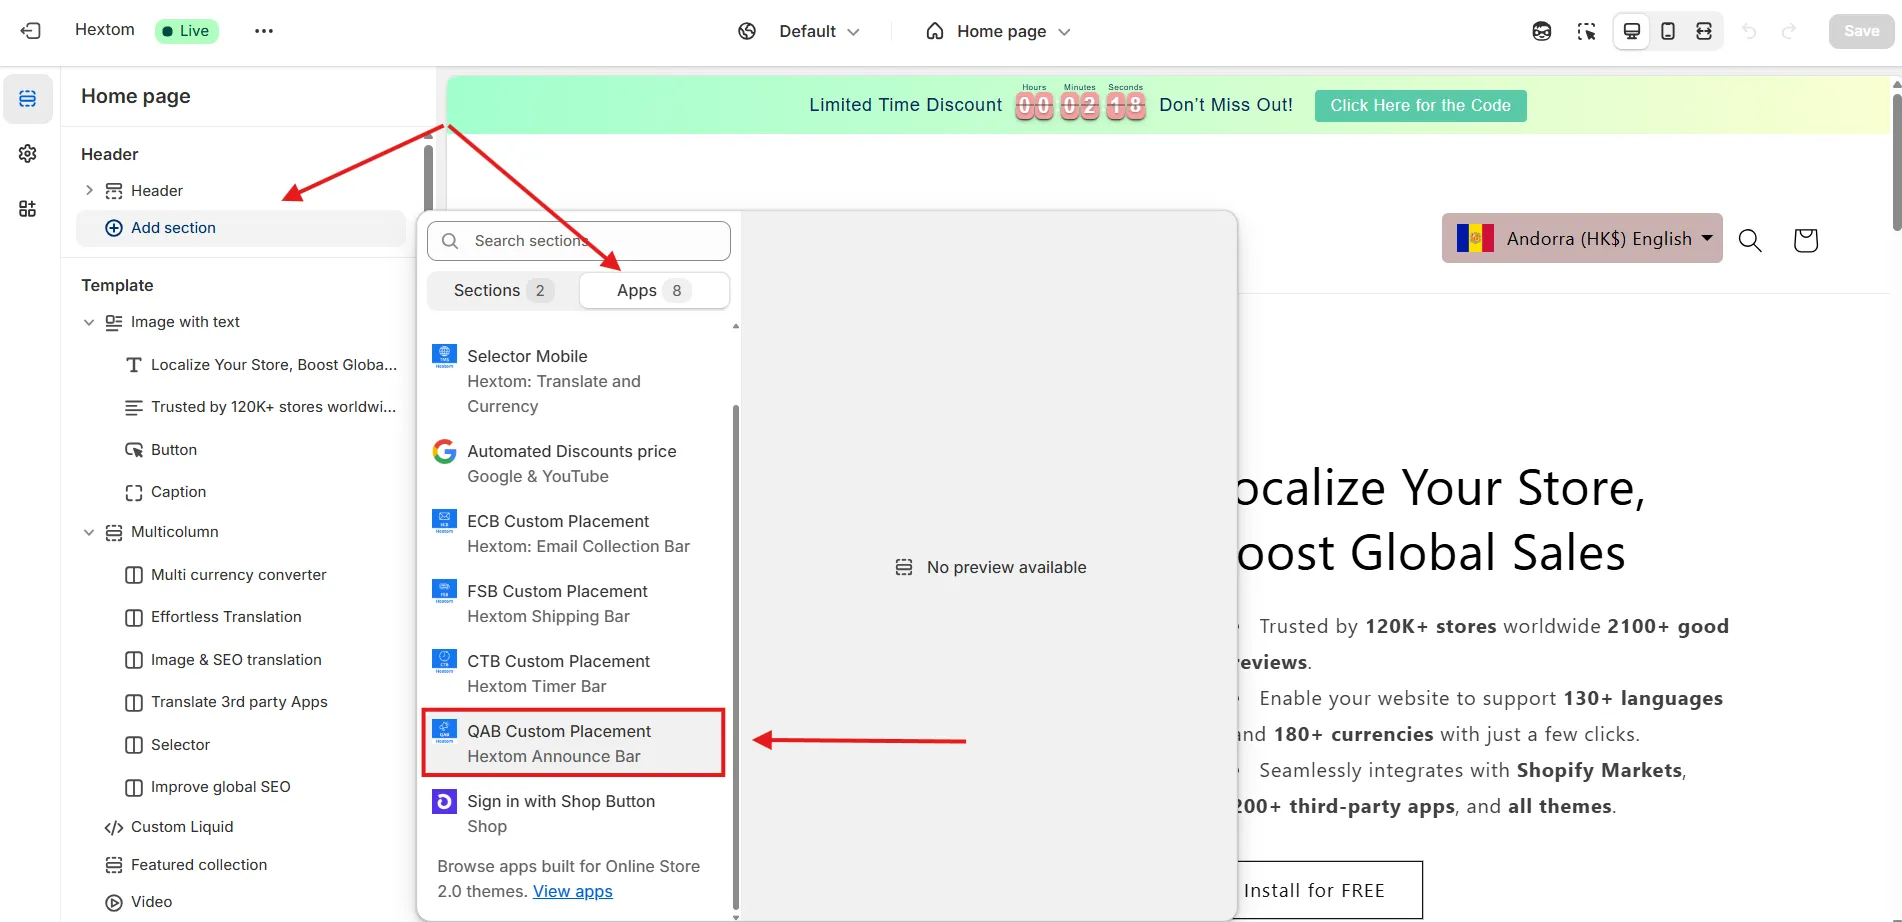Click the exit editor icon
The width and height of the screenshot is (1902, 922).
tap(31, 31)
